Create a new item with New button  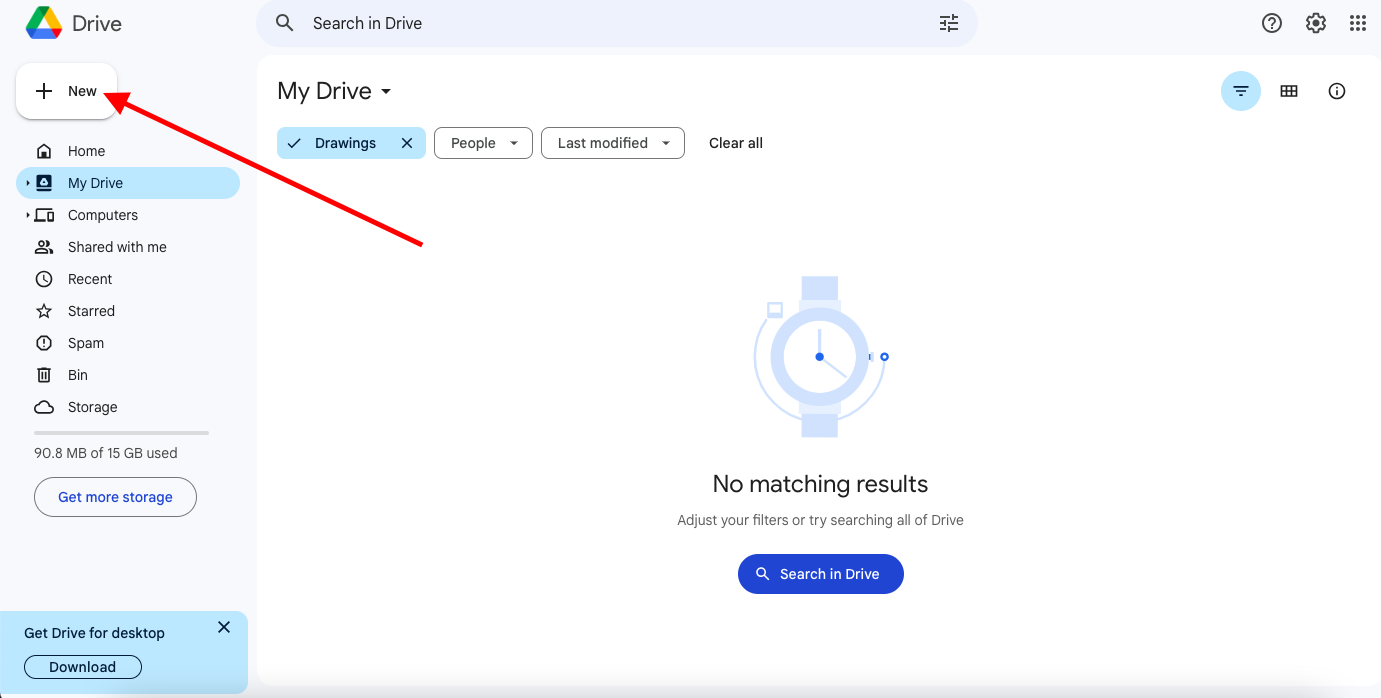[67, 91]
